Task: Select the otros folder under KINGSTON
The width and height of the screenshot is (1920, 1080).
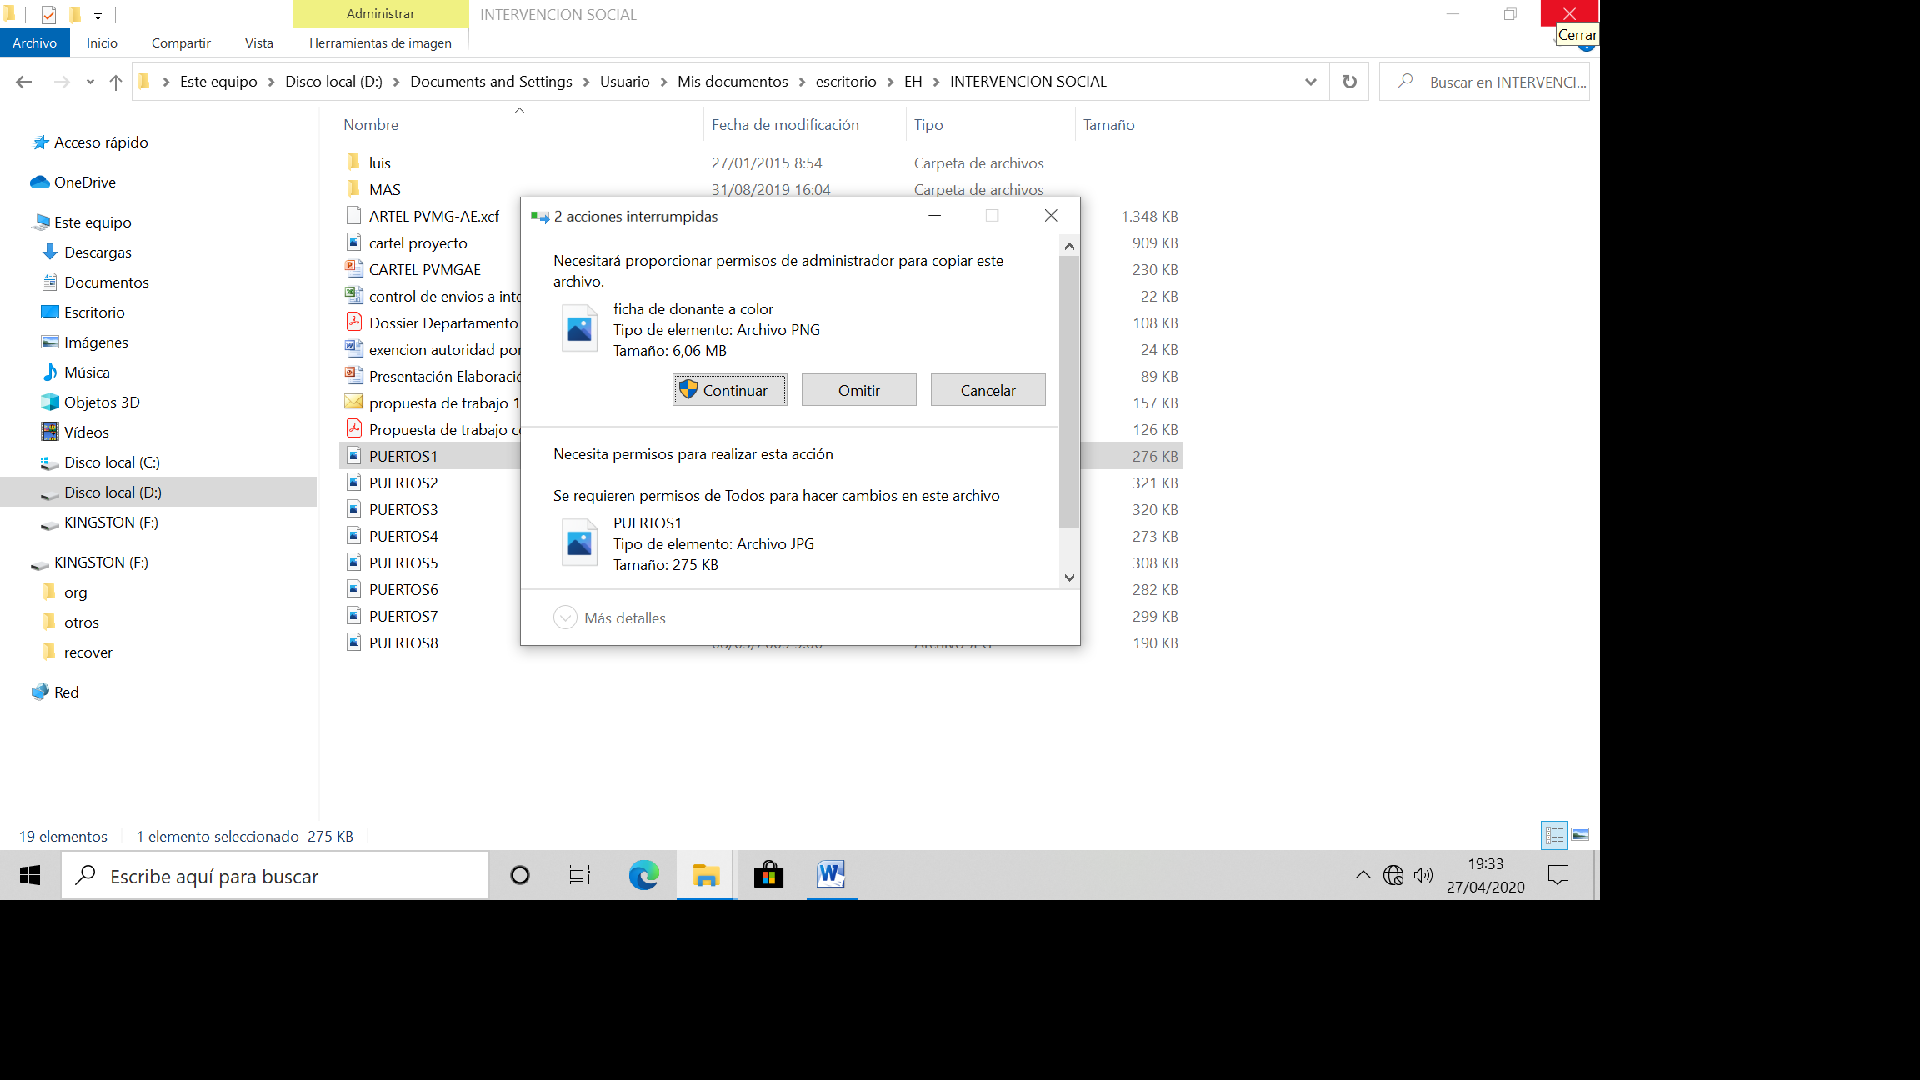Action: pyautogui.click(x=80, y=623)
